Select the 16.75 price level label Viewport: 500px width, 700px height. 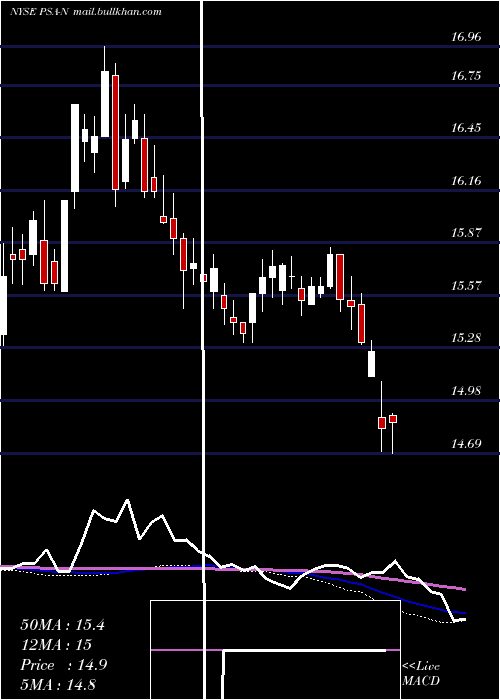point(466,75)
